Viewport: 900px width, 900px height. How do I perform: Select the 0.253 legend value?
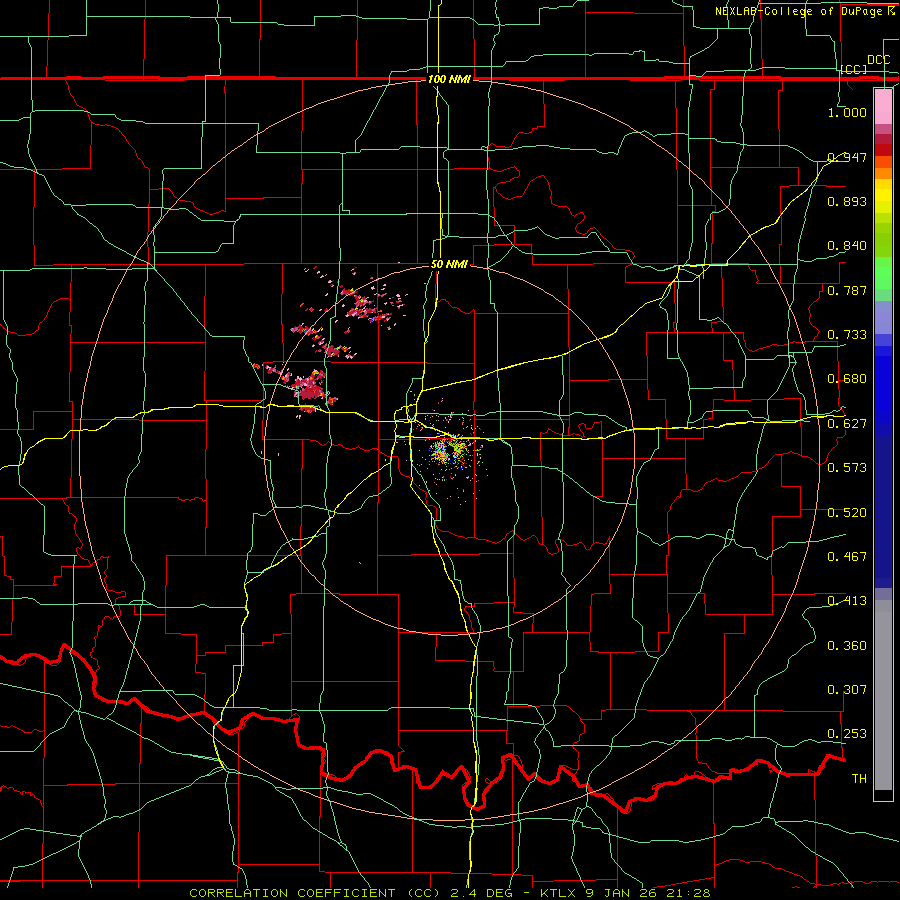(x=847, y=734)
